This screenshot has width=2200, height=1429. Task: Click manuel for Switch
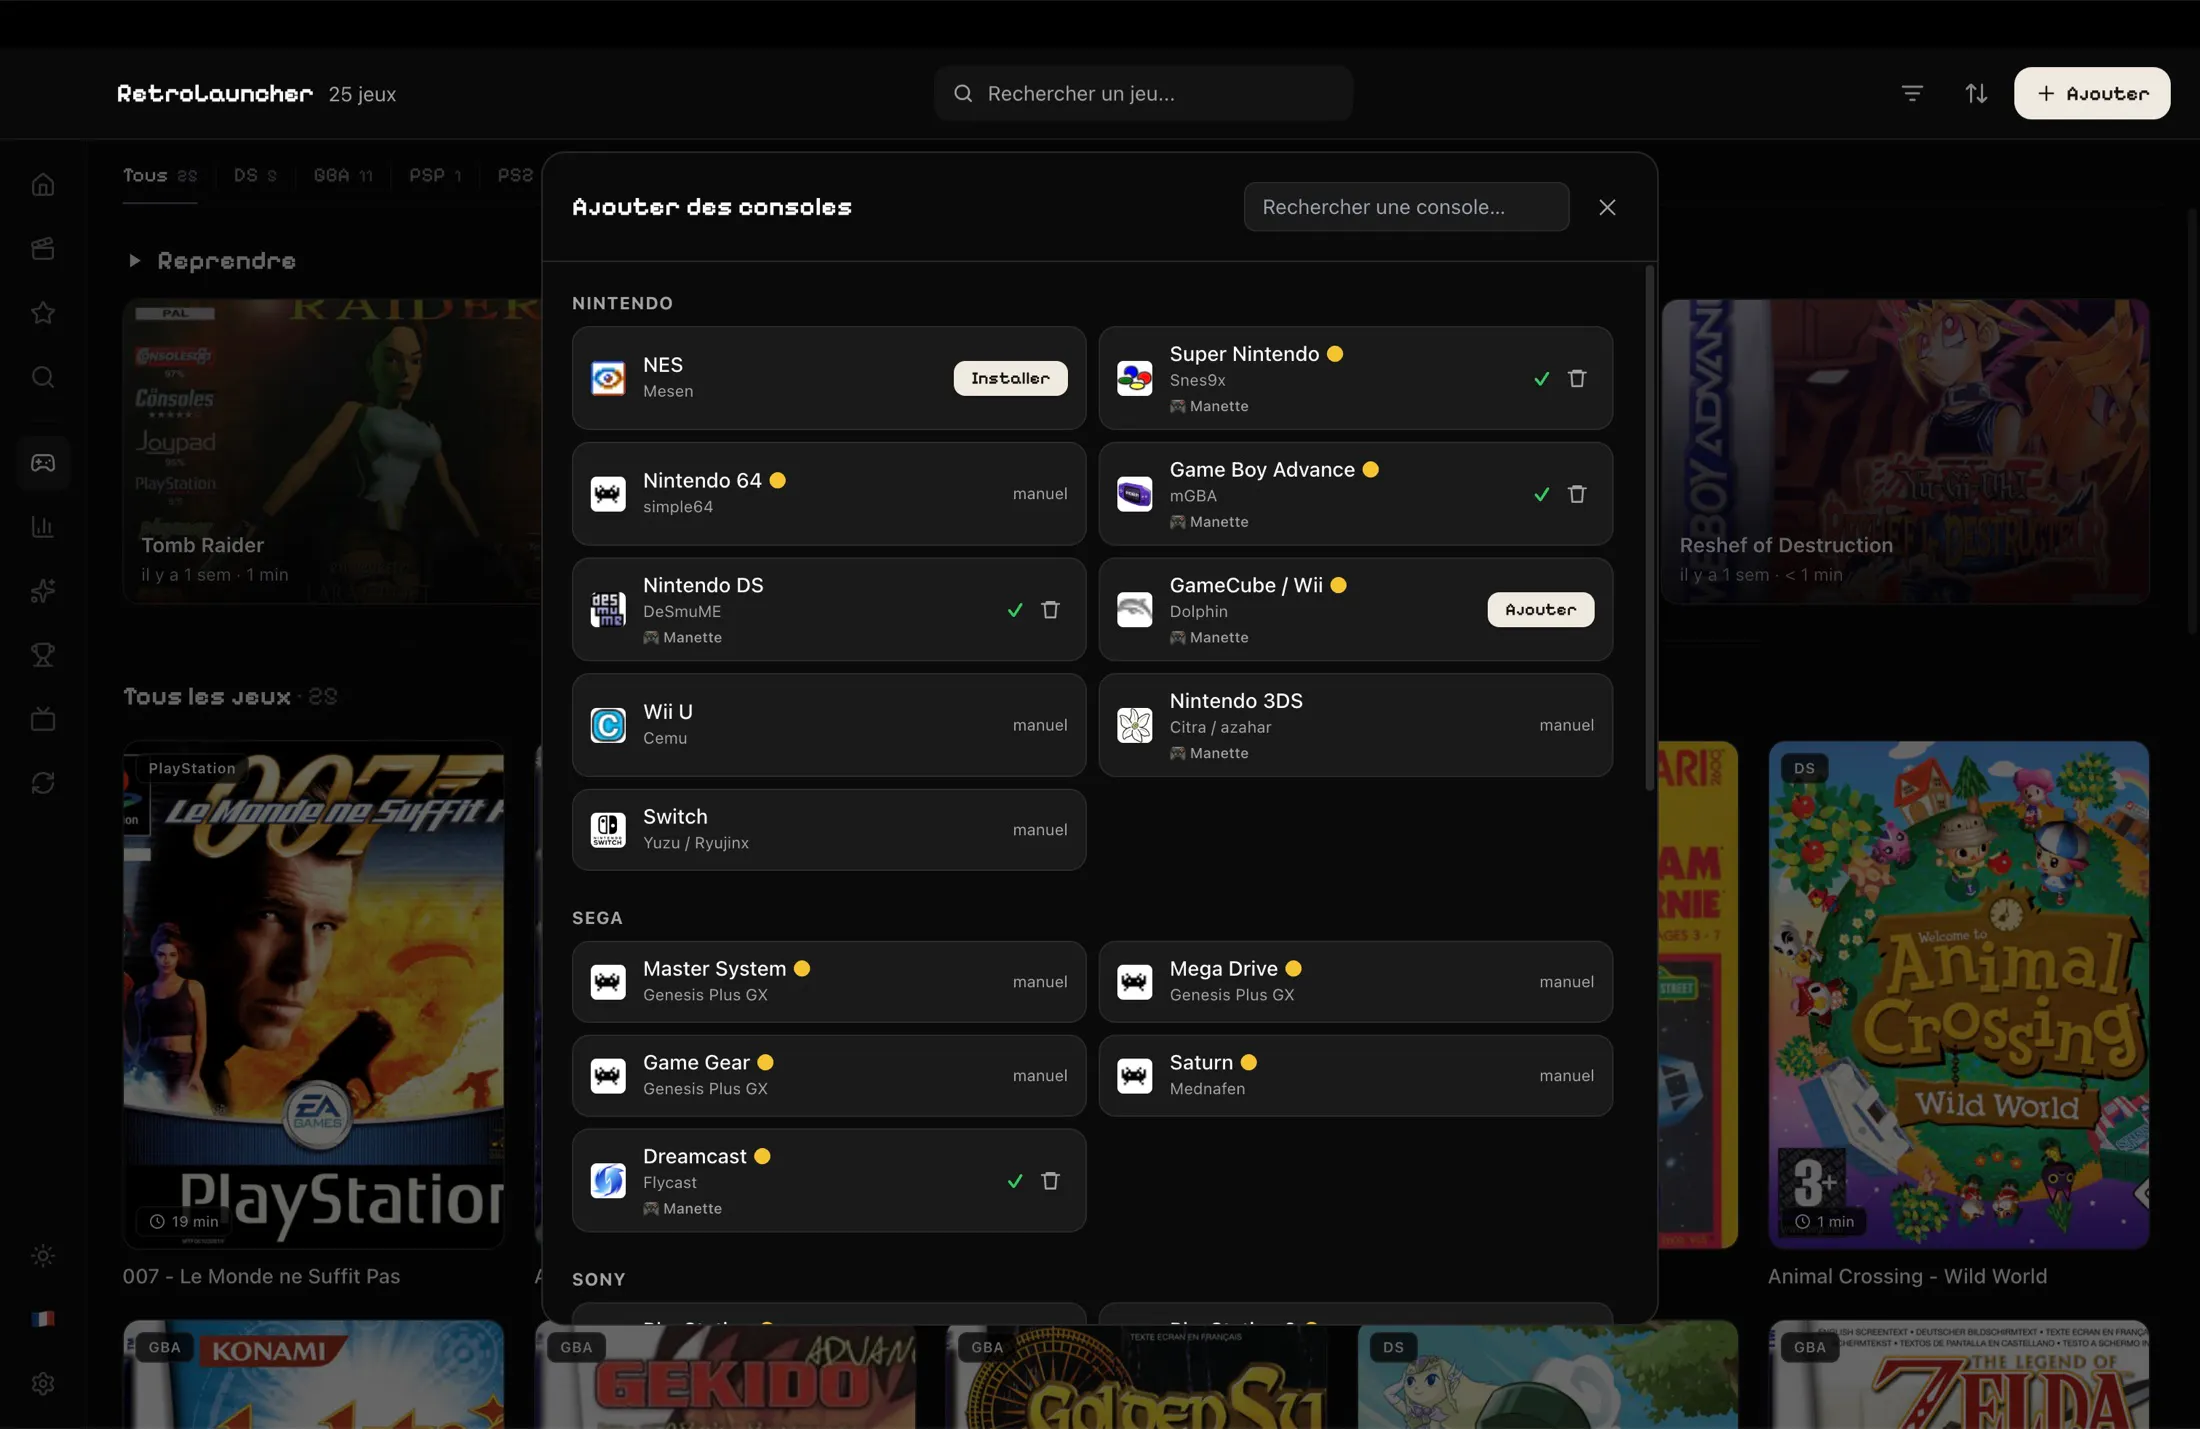[x=1040, y=830]
